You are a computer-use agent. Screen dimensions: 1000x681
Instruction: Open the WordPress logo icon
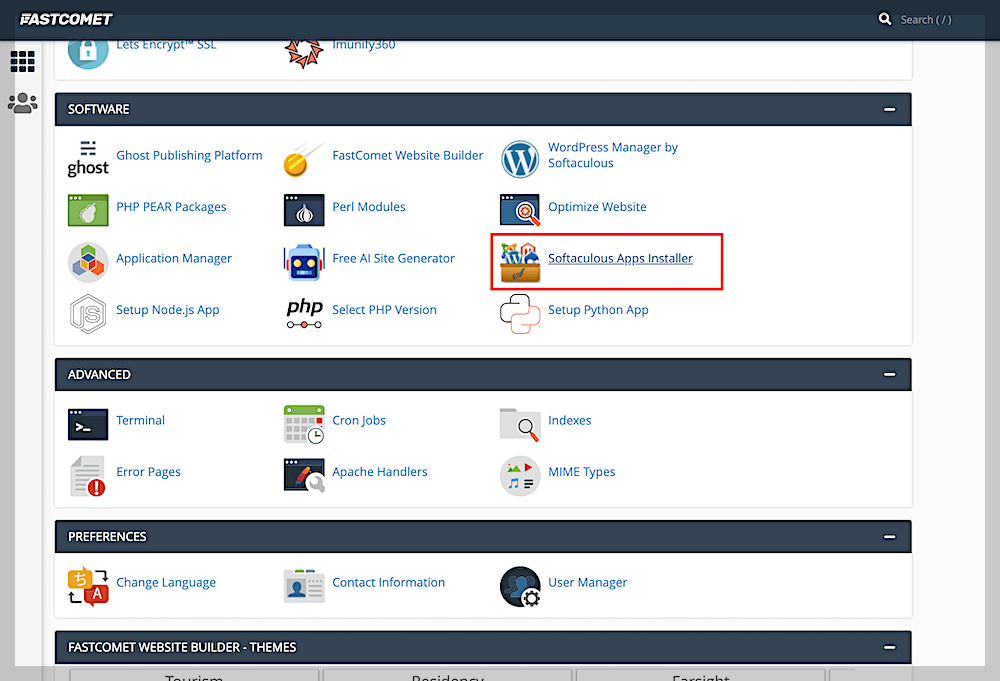tap(520, 159)
